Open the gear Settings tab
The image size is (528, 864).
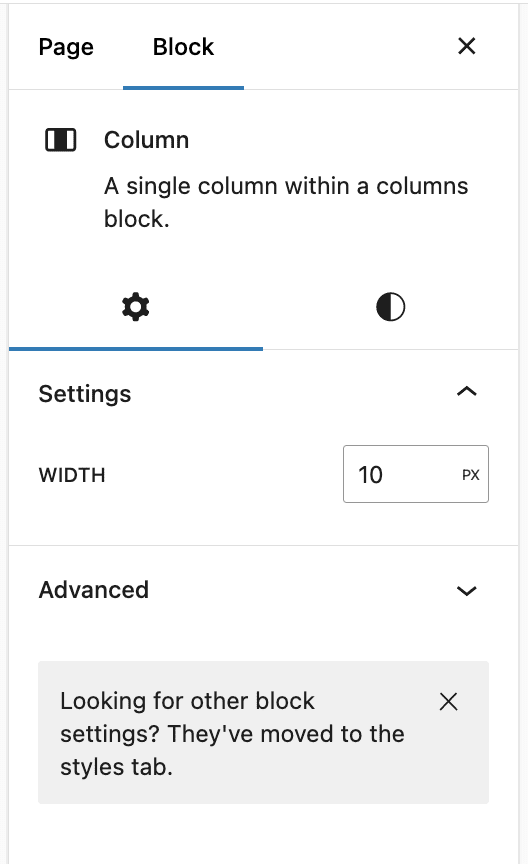[136, 307]
